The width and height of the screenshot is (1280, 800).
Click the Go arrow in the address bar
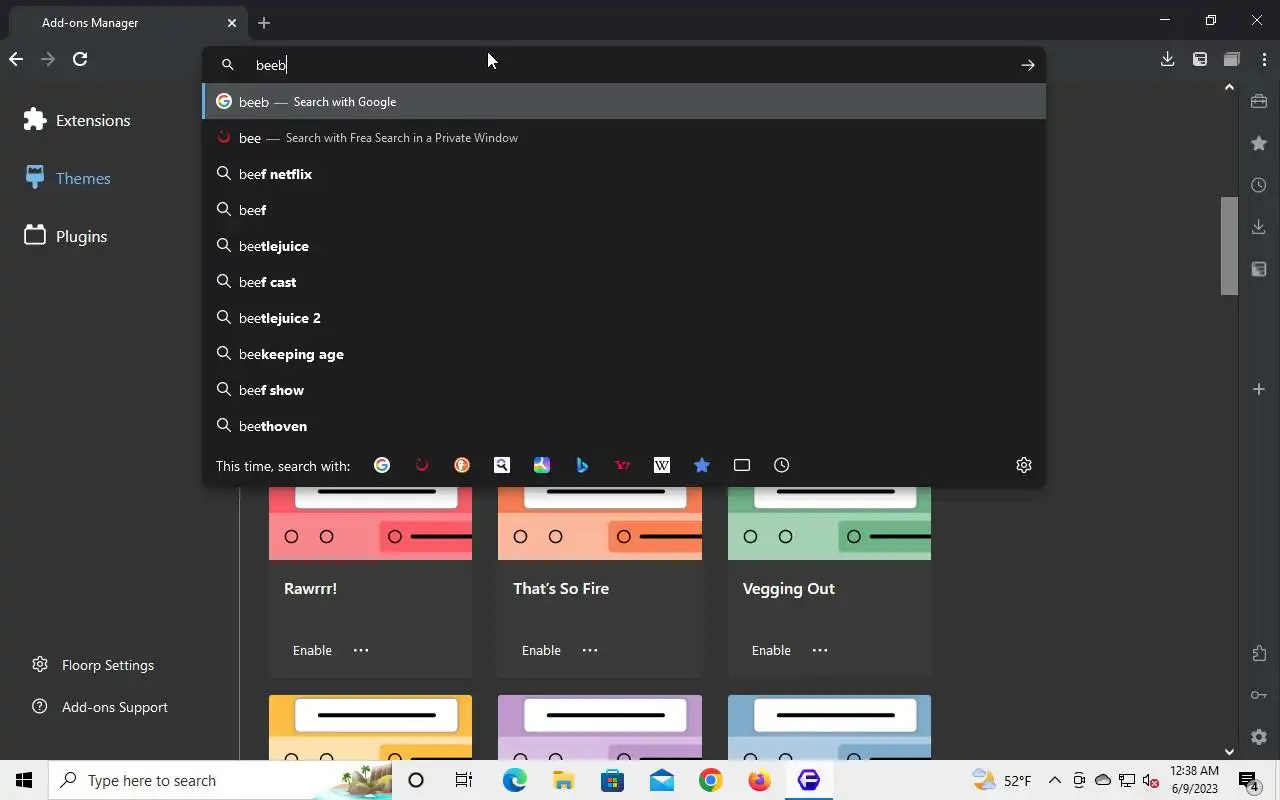pyautogui.click(x=1027, y=65)
